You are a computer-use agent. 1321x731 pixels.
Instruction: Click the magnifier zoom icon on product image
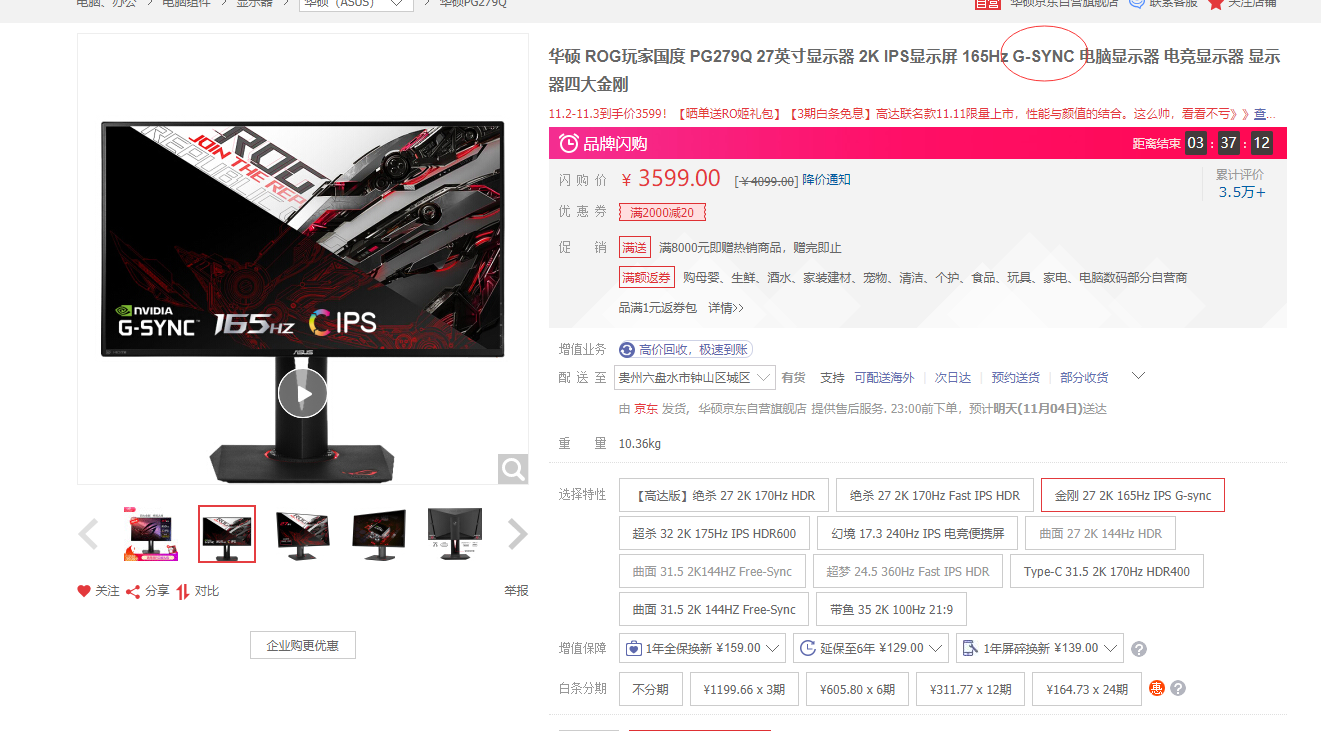point(513,468)
